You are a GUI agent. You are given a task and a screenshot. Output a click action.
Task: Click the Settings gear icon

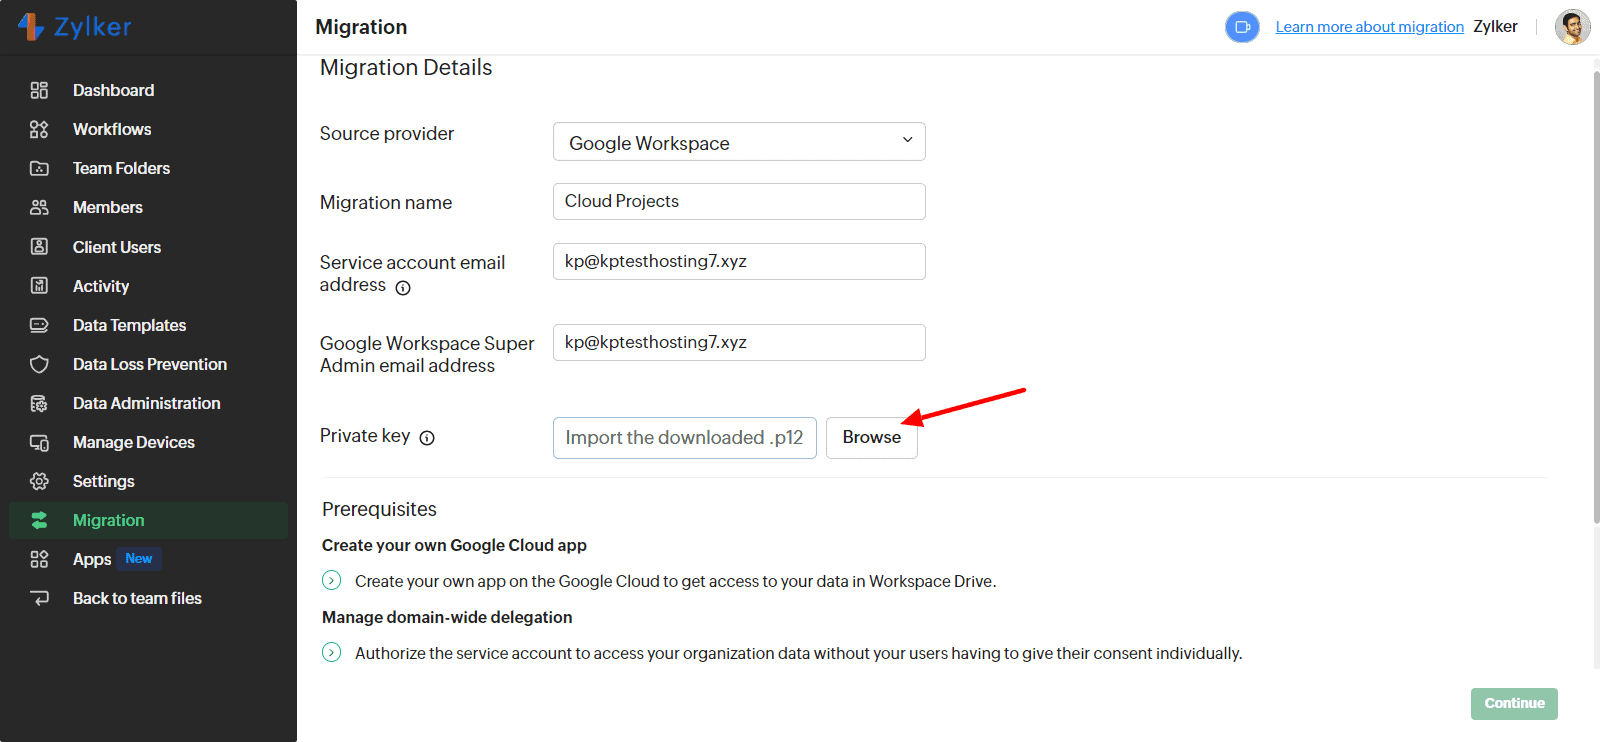(x=39, y=481)
